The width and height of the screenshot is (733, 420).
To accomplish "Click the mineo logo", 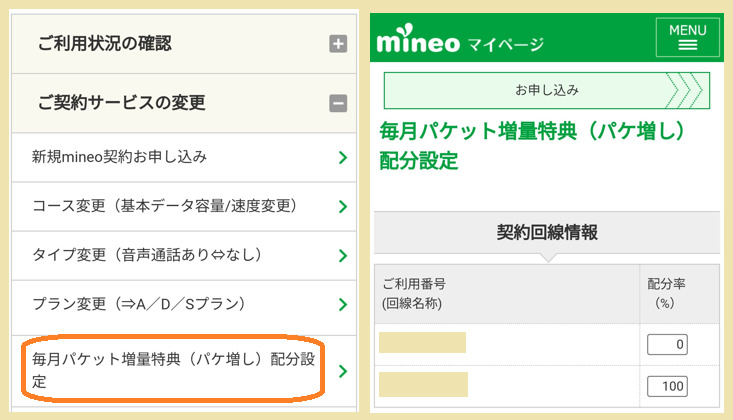I will point(416,42).
